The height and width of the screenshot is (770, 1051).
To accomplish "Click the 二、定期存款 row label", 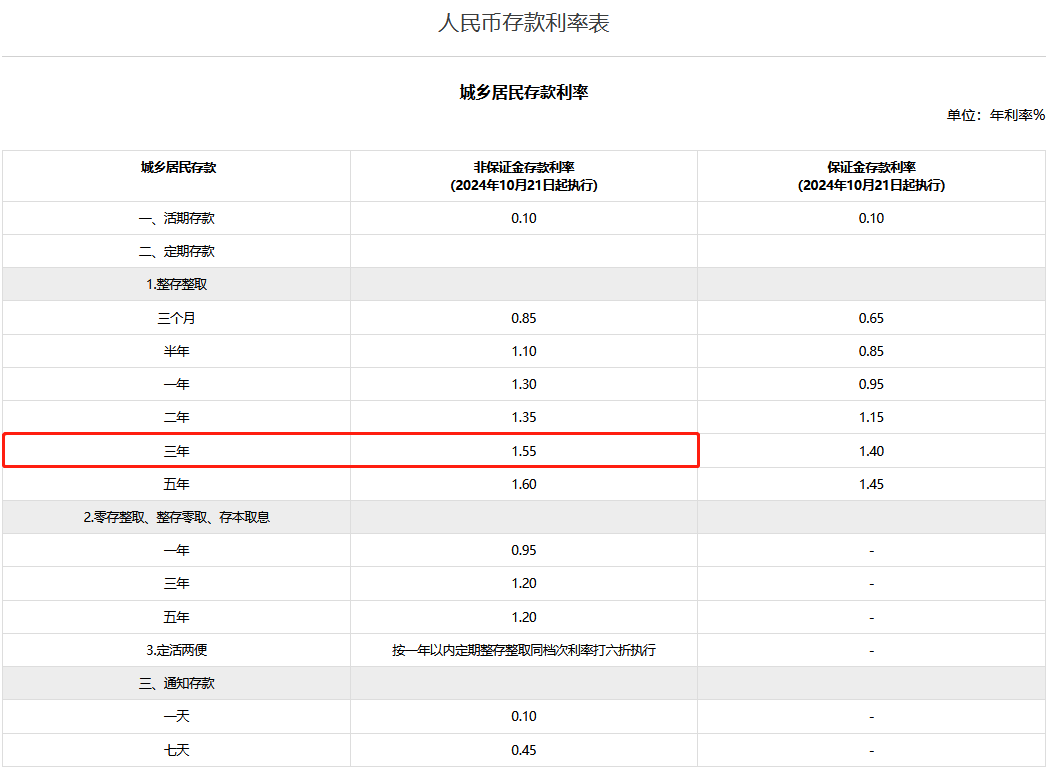I will [177, 251].
